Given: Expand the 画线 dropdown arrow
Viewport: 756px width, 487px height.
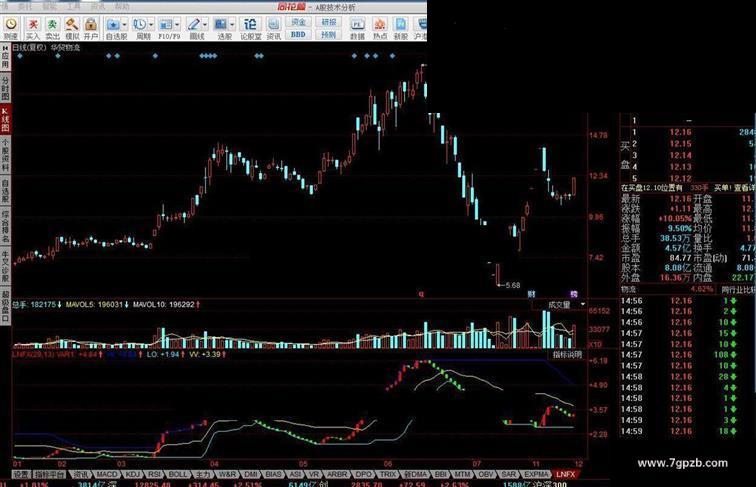Looking at the screenshot, I should [205, 25].
